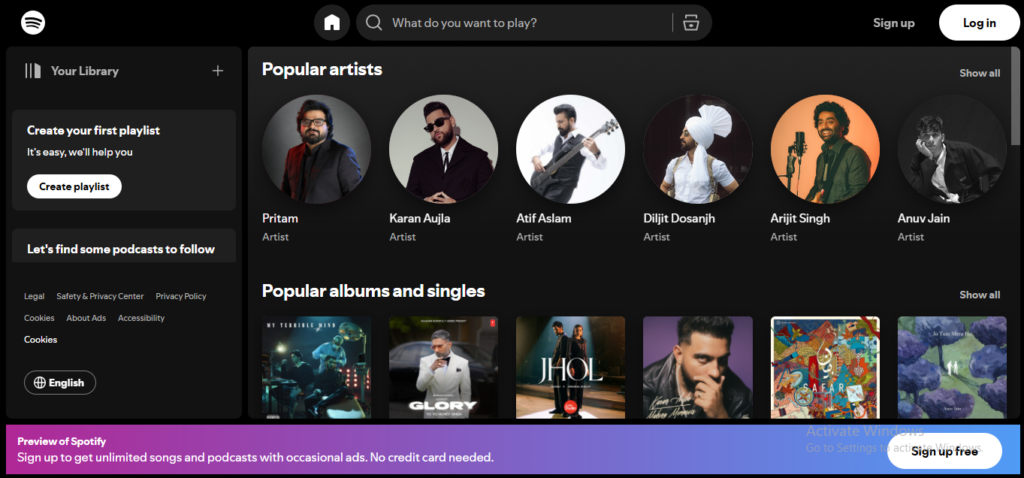Click the search magnifier icon
Viewport: 1024px width, 478px height.
click(x=374, y=23)
